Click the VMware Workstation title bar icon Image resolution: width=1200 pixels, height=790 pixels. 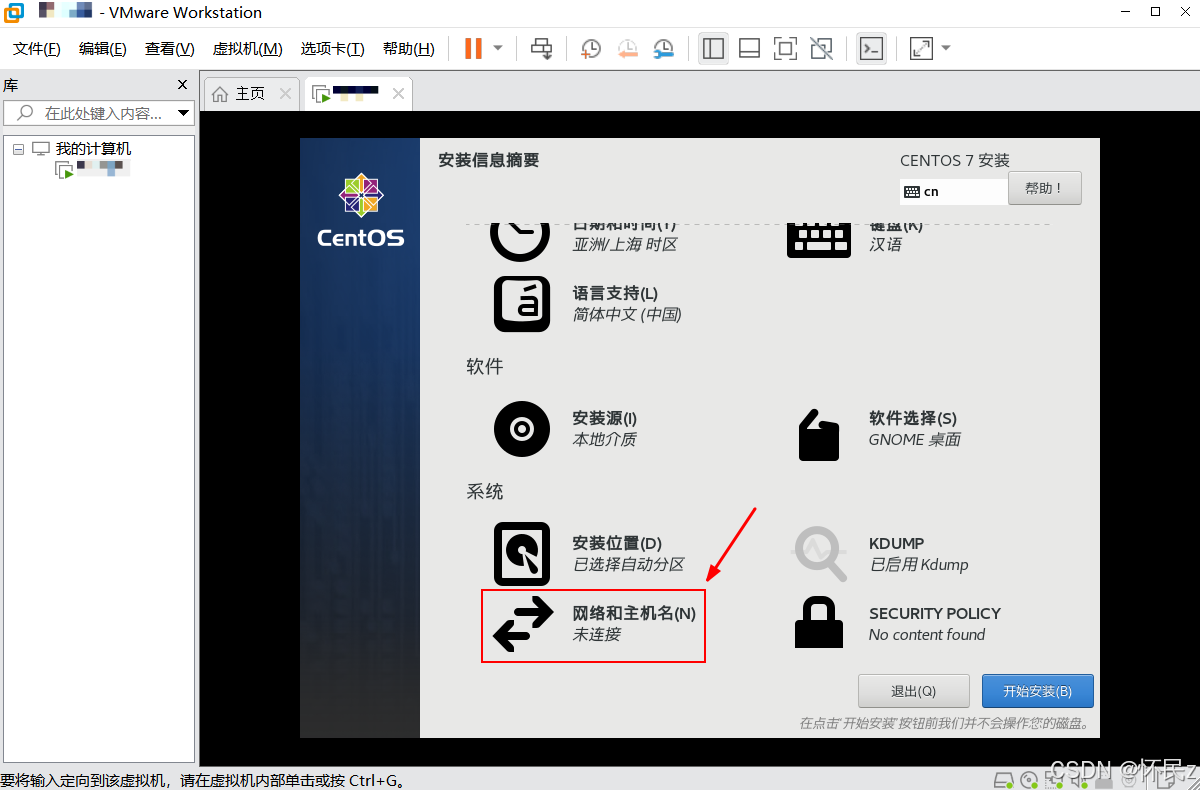tap(14, 12)
